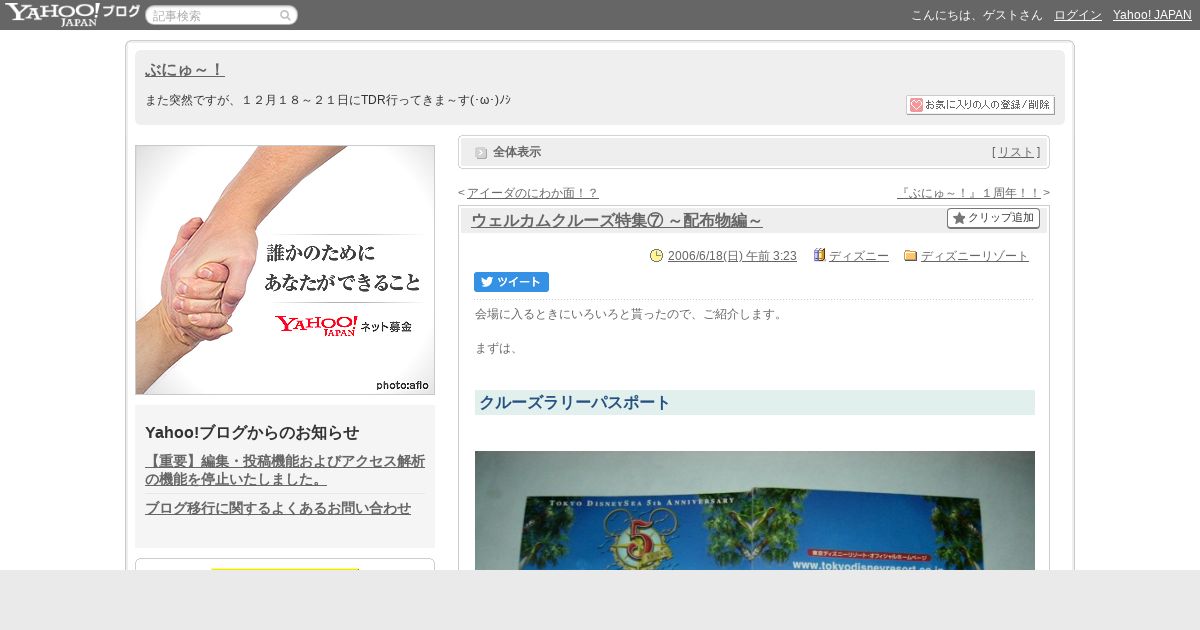Click the Yahoo! JAPAN Blog logo
The image size is (1200, 630).
(x=72, y=14)
